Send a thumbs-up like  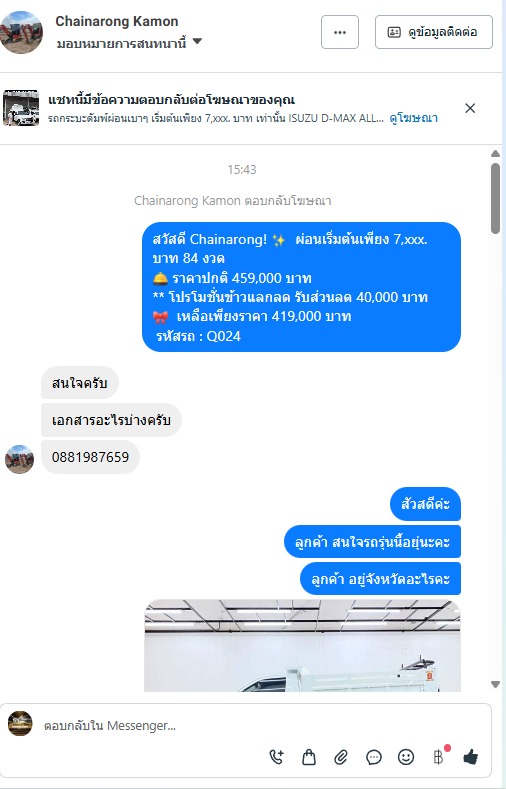(471, 756)
